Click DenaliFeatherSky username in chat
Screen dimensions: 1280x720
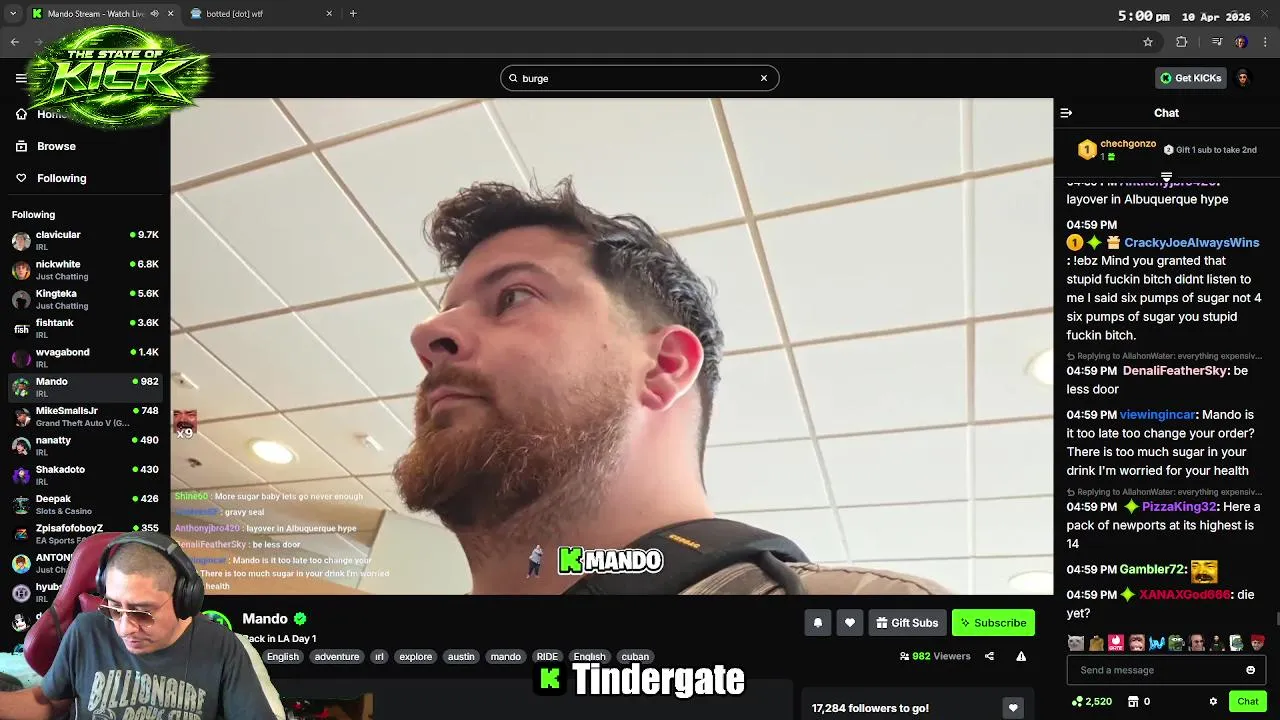(x=1175, y=371)
